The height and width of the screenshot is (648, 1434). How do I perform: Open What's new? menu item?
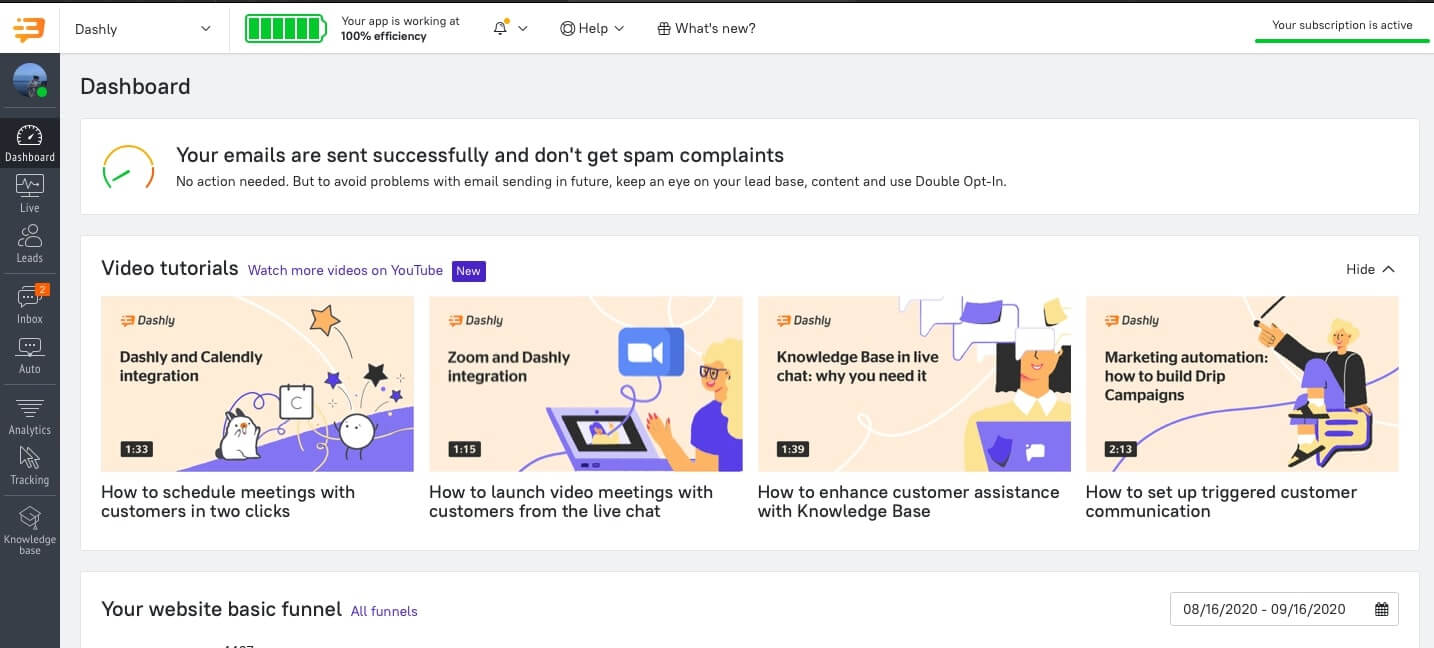[x=706, y=29]
